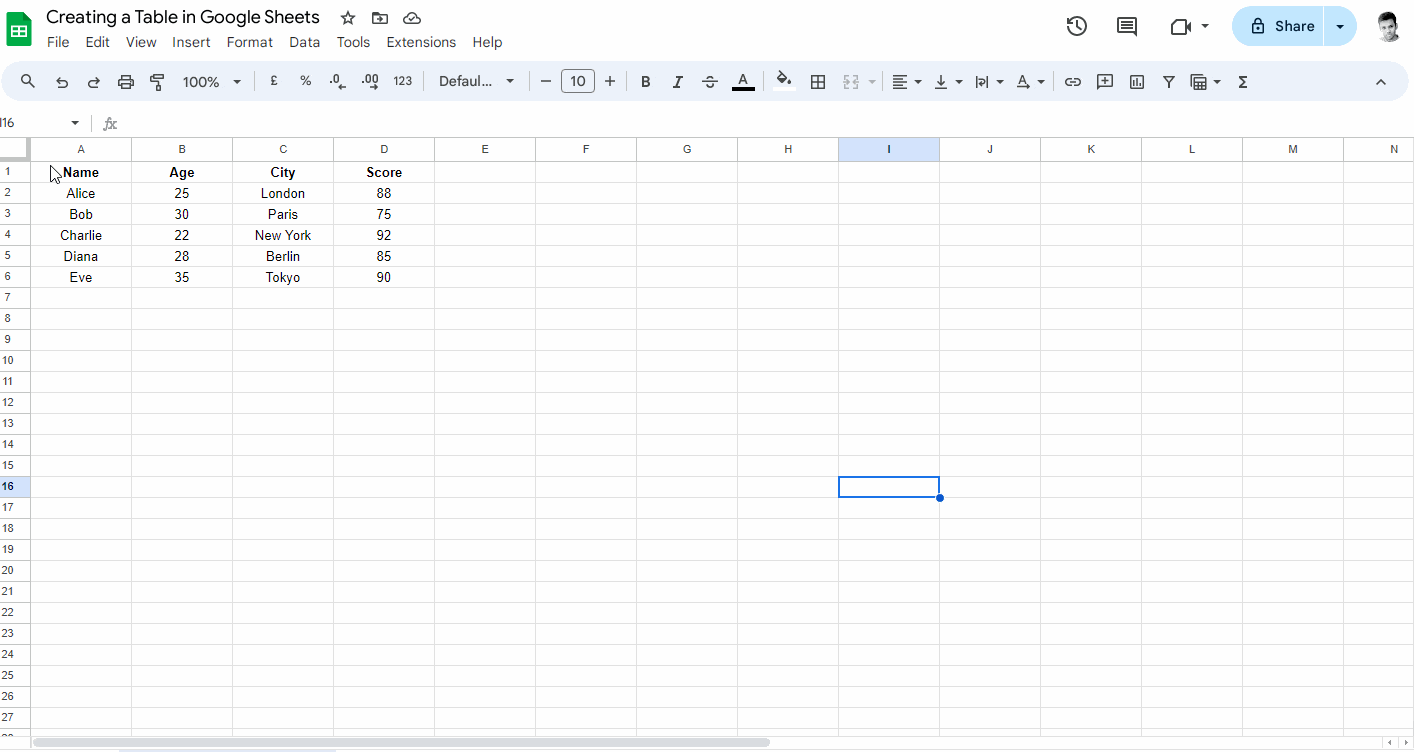Insert a comment
Viewport: 1414px width, 752px height.
pos(1104,81)
